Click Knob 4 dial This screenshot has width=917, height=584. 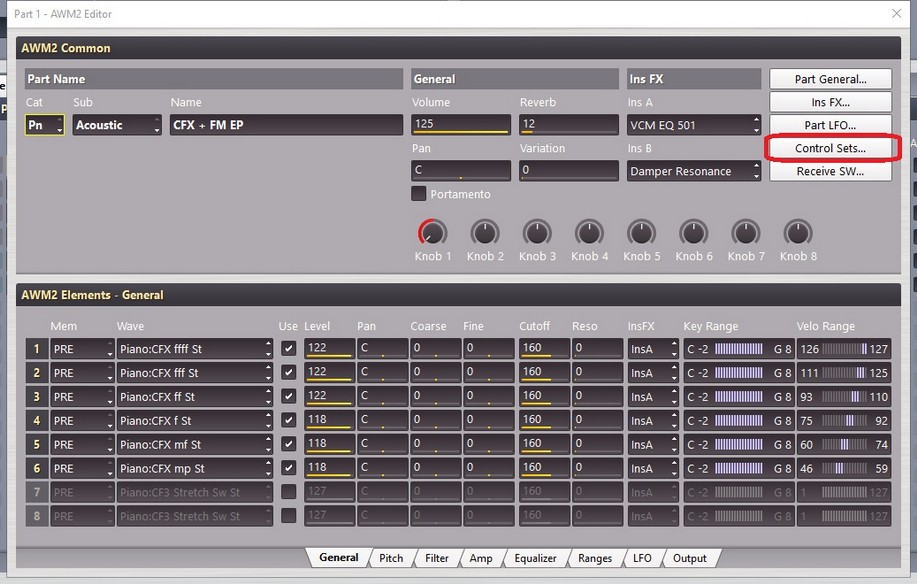pos(589,233)
